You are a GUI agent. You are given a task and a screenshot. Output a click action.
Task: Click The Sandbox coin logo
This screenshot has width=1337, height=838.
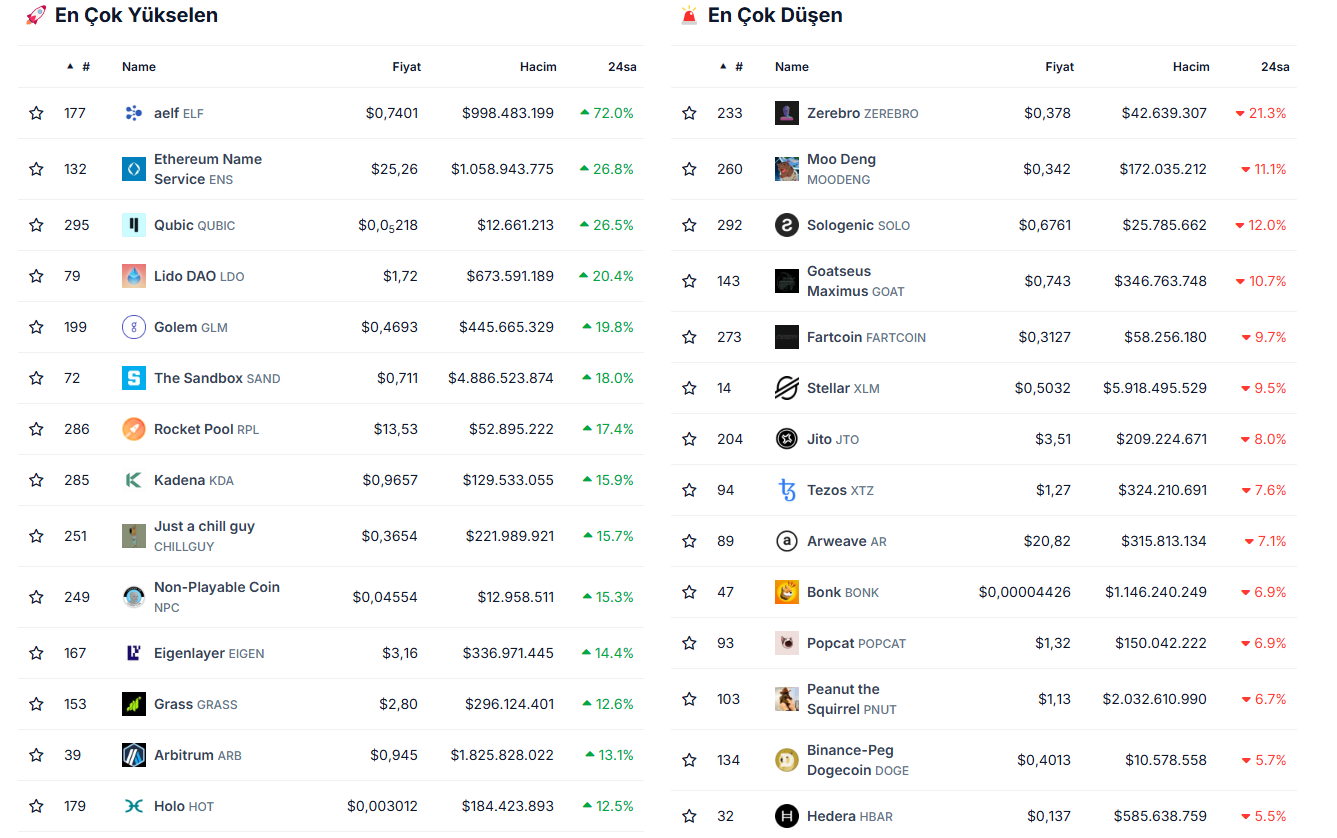coord(134,378)
